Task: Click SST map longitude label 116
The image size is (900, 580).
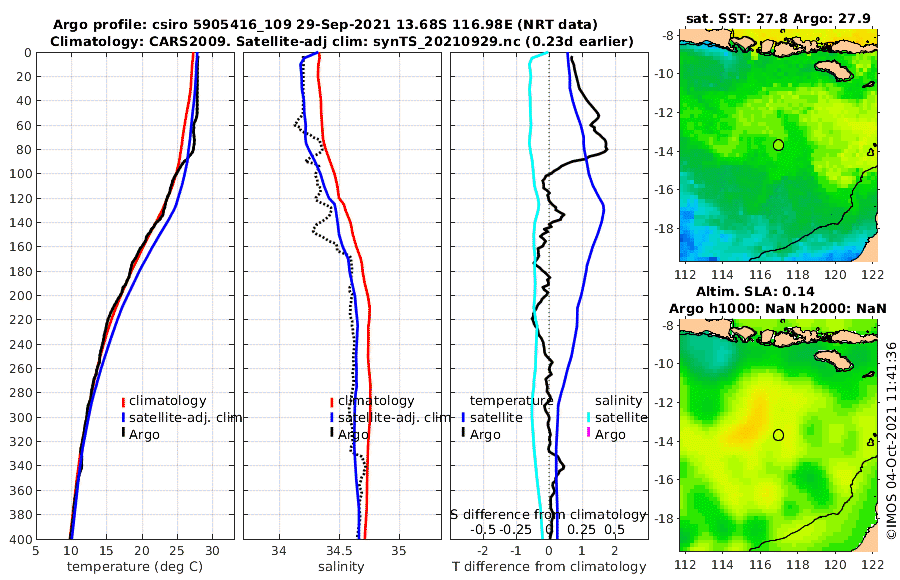Action: click(x=760, y=274)
